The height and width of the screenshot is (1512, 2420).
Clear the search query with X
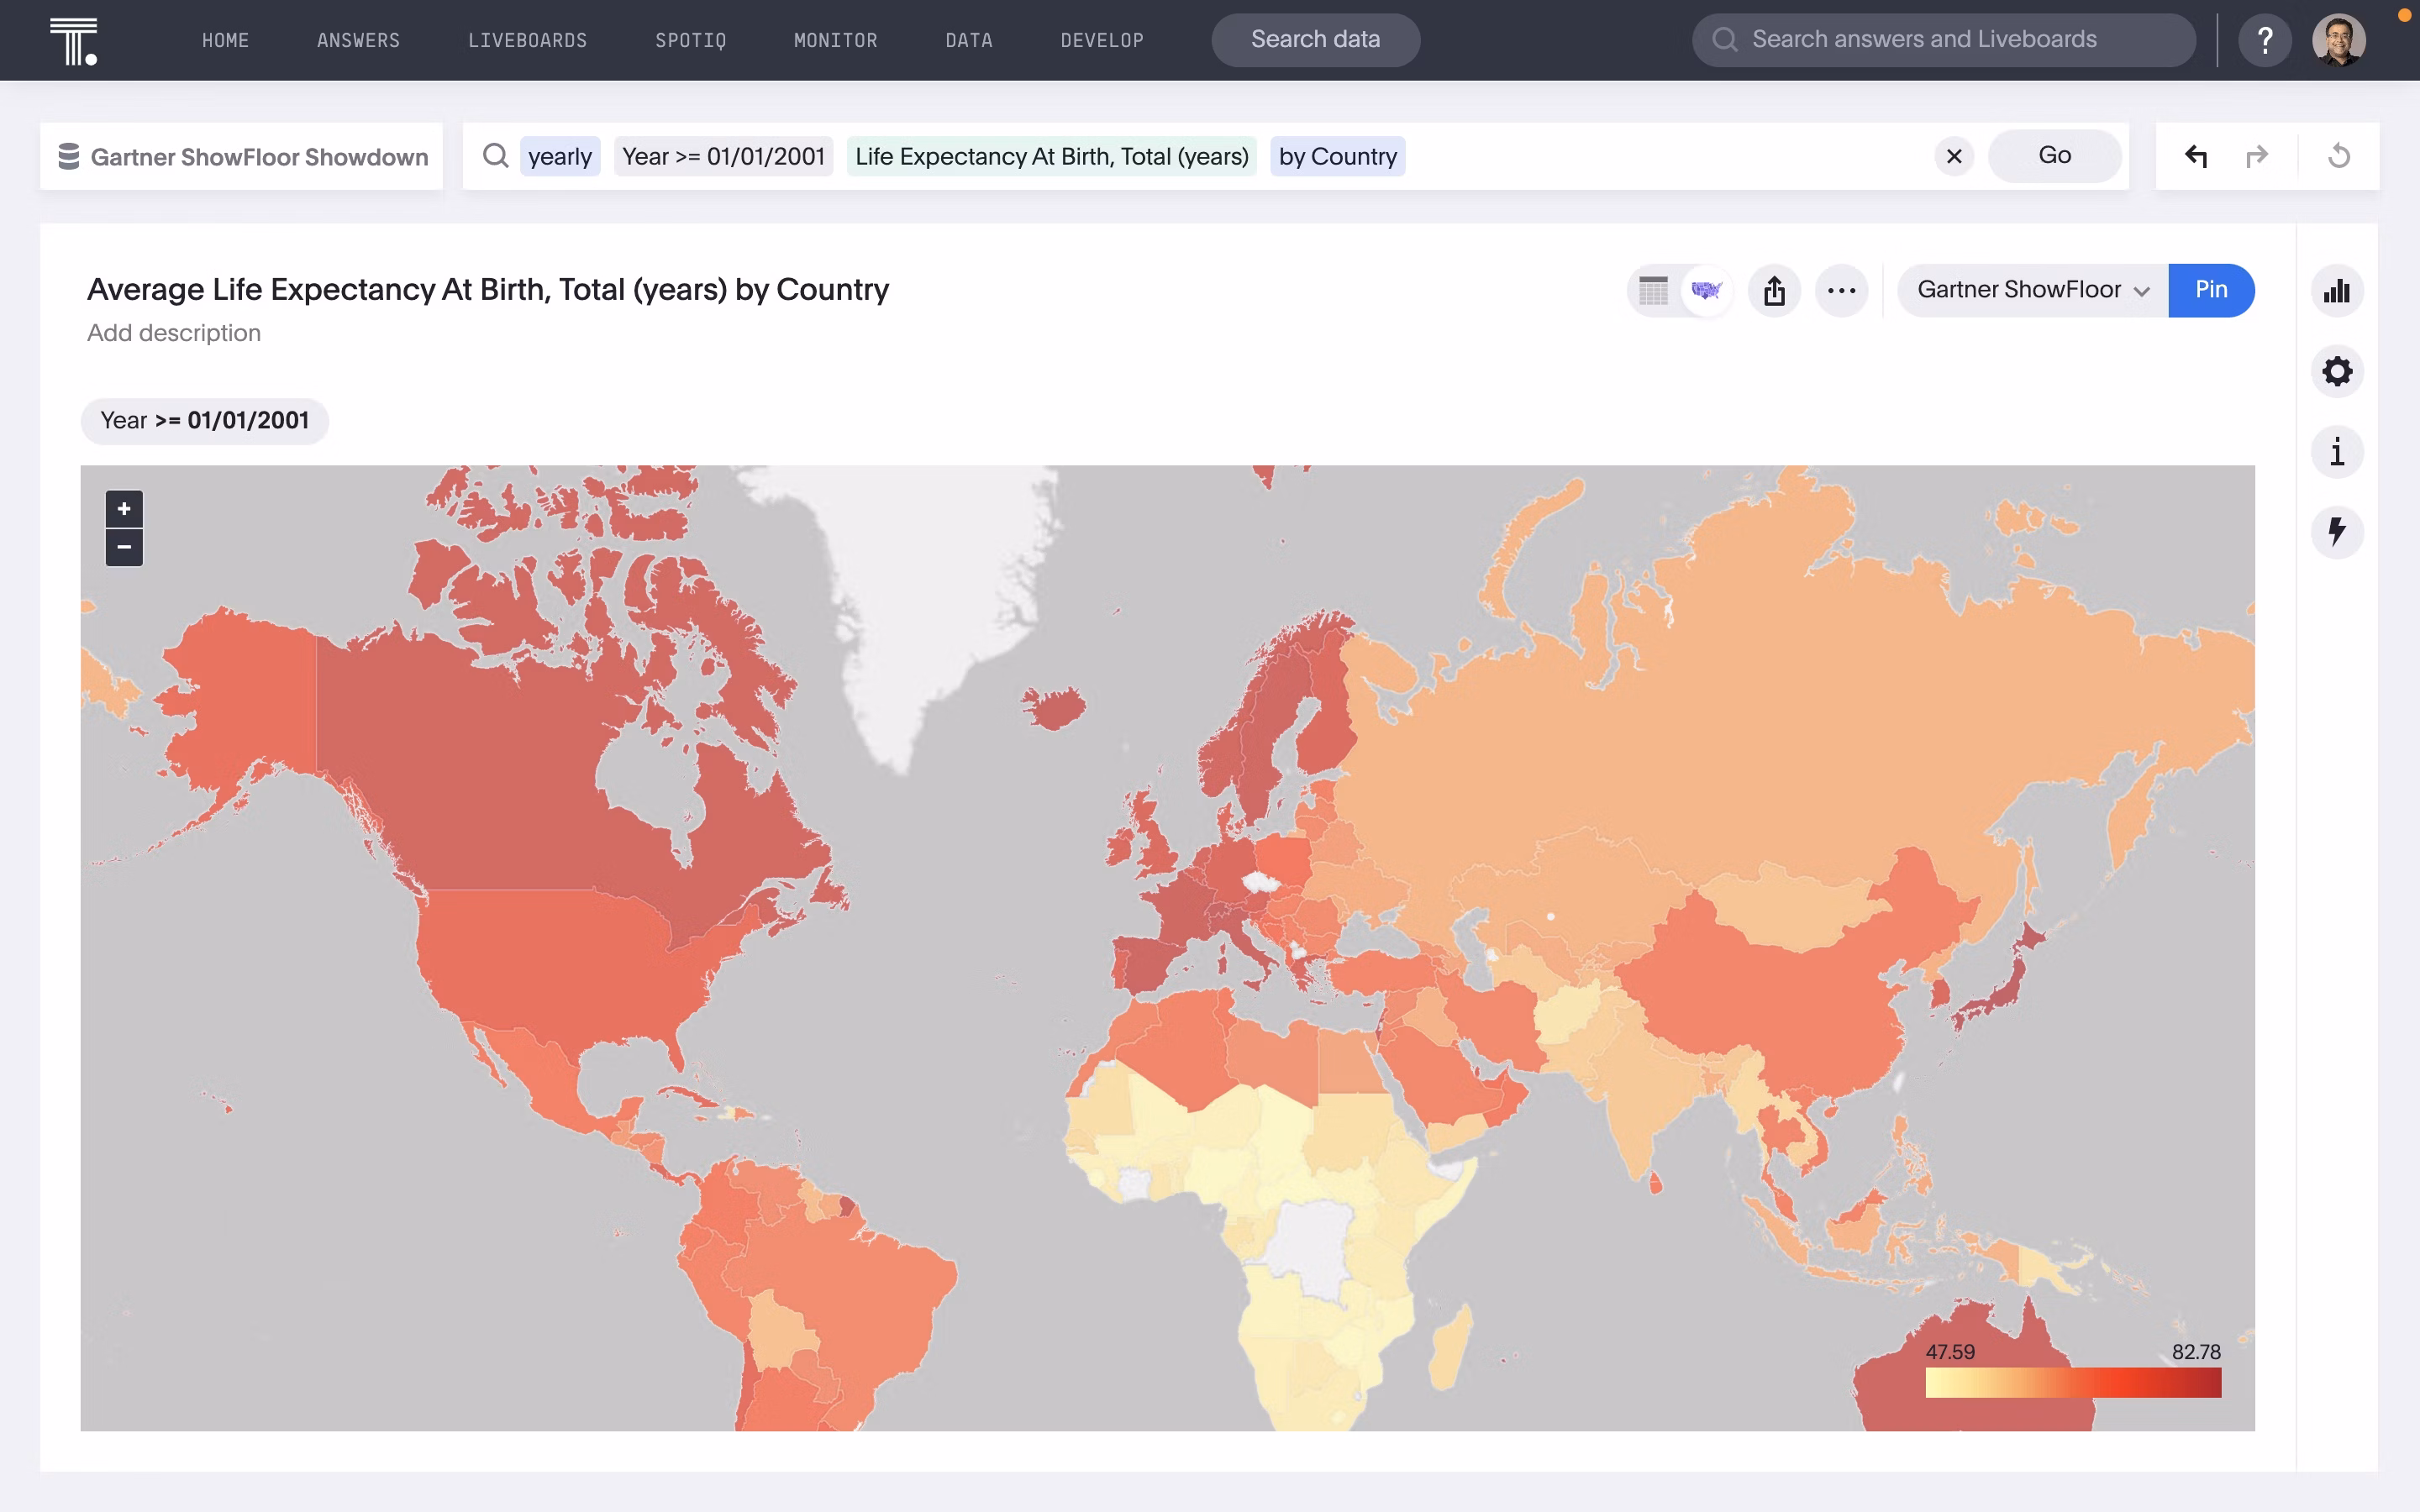click(1954, 156)
